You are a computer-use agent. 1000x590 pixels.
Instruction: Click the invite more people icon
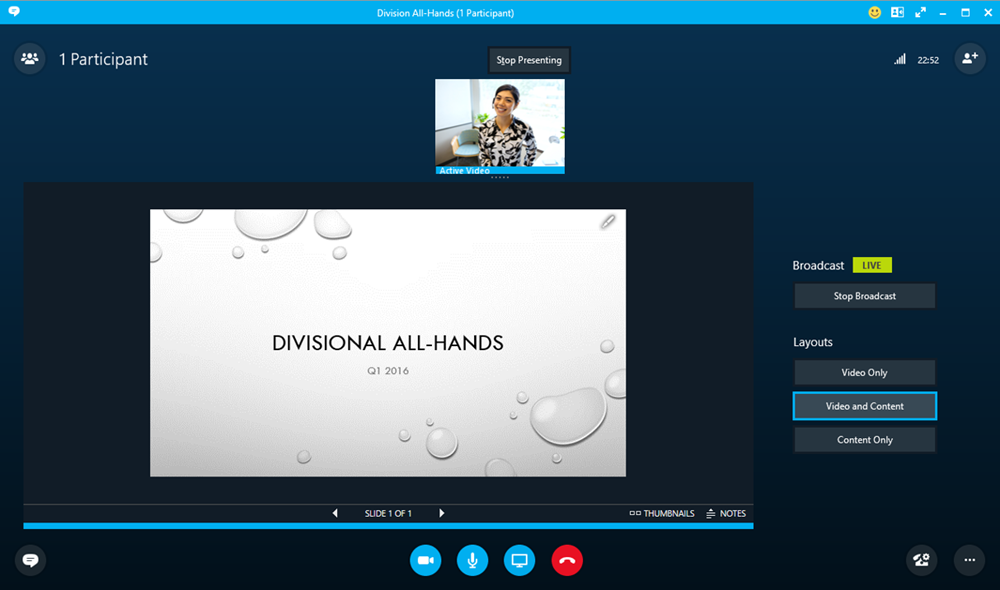[x=969, y=59]
